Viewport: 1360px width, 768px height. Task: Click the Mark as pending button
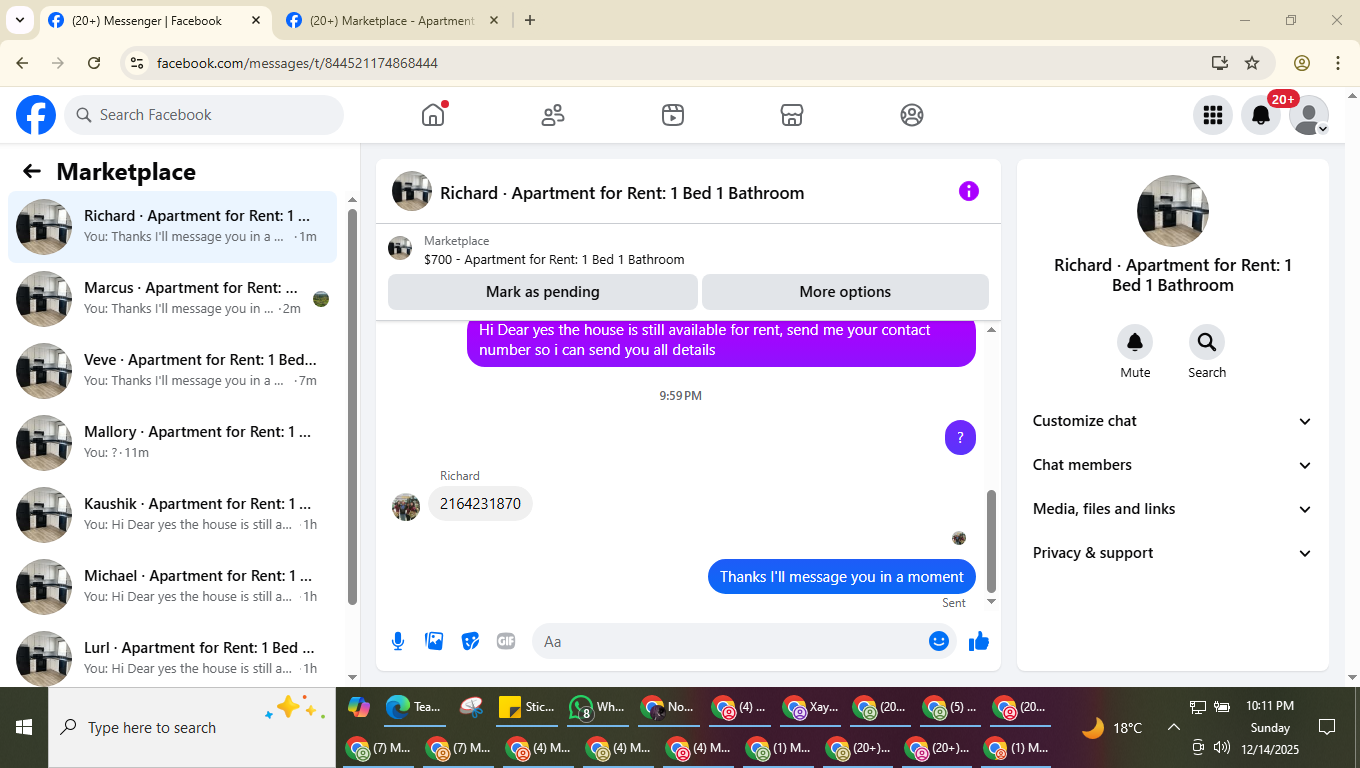pyautogui.click(x=543, y=292)
